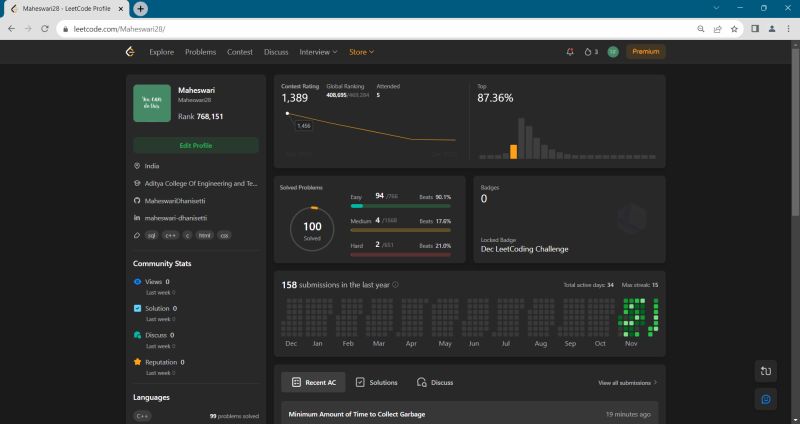Open Problems in navigation bar
The image size is (800, 424).
(x=200, y=51)
